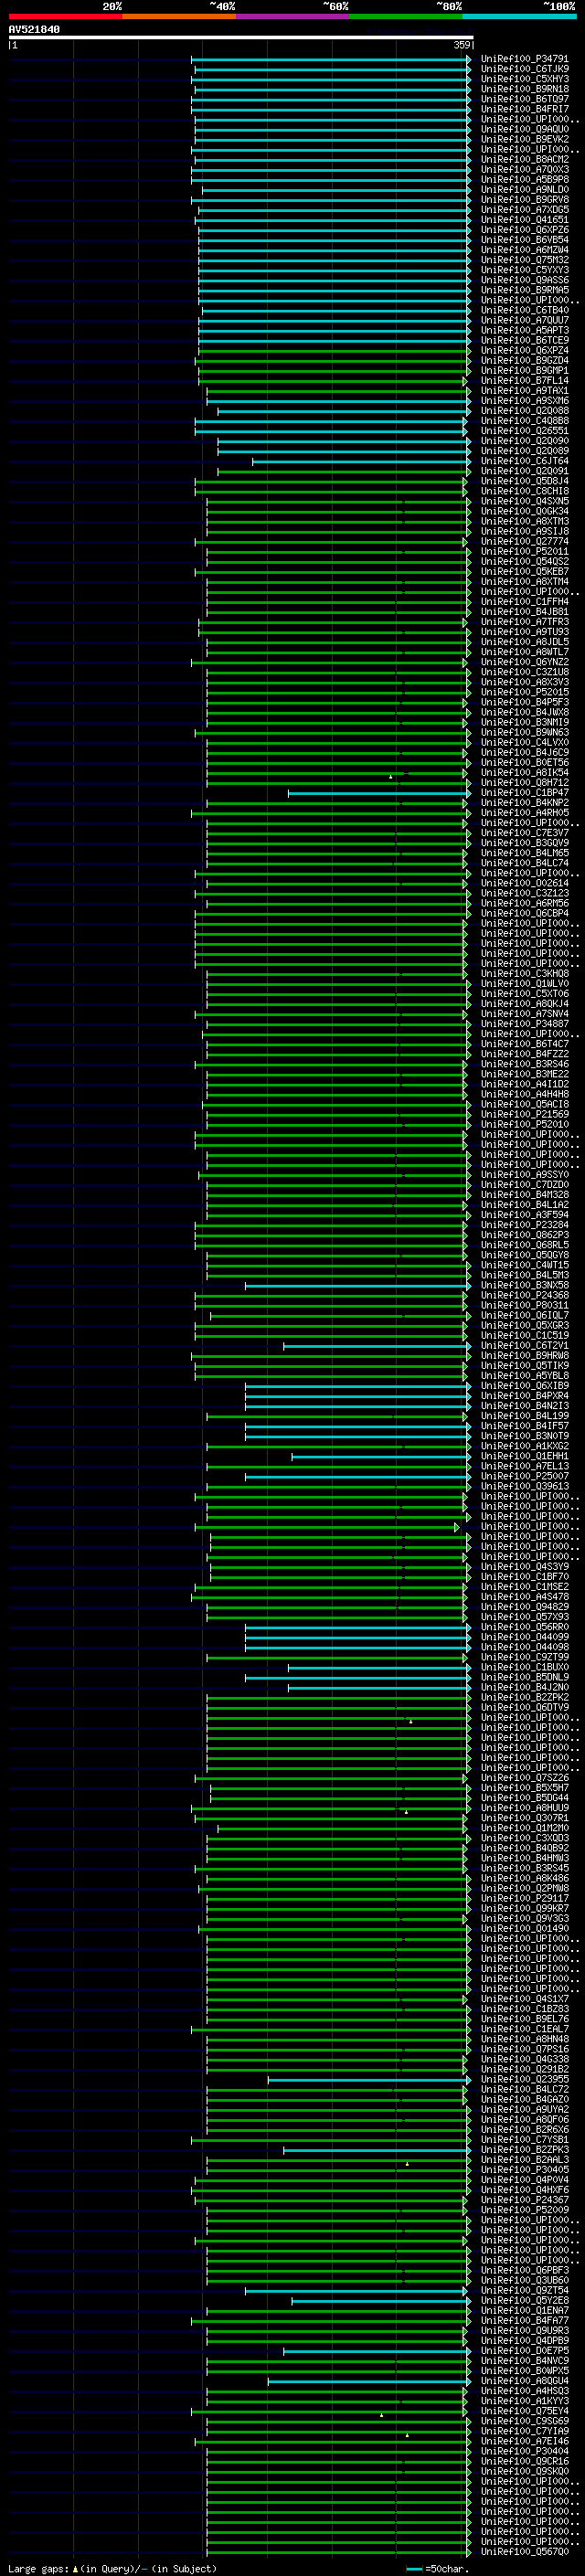Select hit label UniRef100_A9NLD0

pyautogui.click(x=524, y=189)
